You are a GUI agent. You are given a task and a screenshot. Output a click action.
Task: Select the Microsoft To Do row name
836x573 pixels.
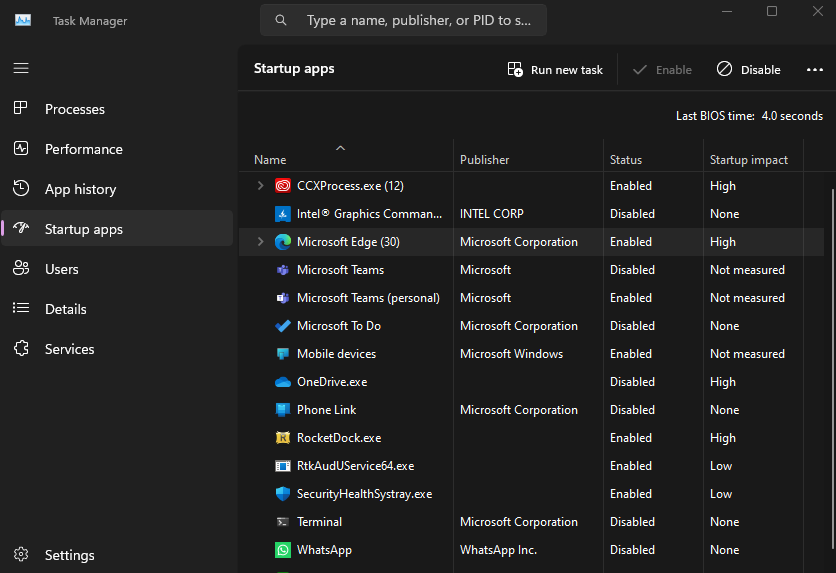[x=339, y=326]
